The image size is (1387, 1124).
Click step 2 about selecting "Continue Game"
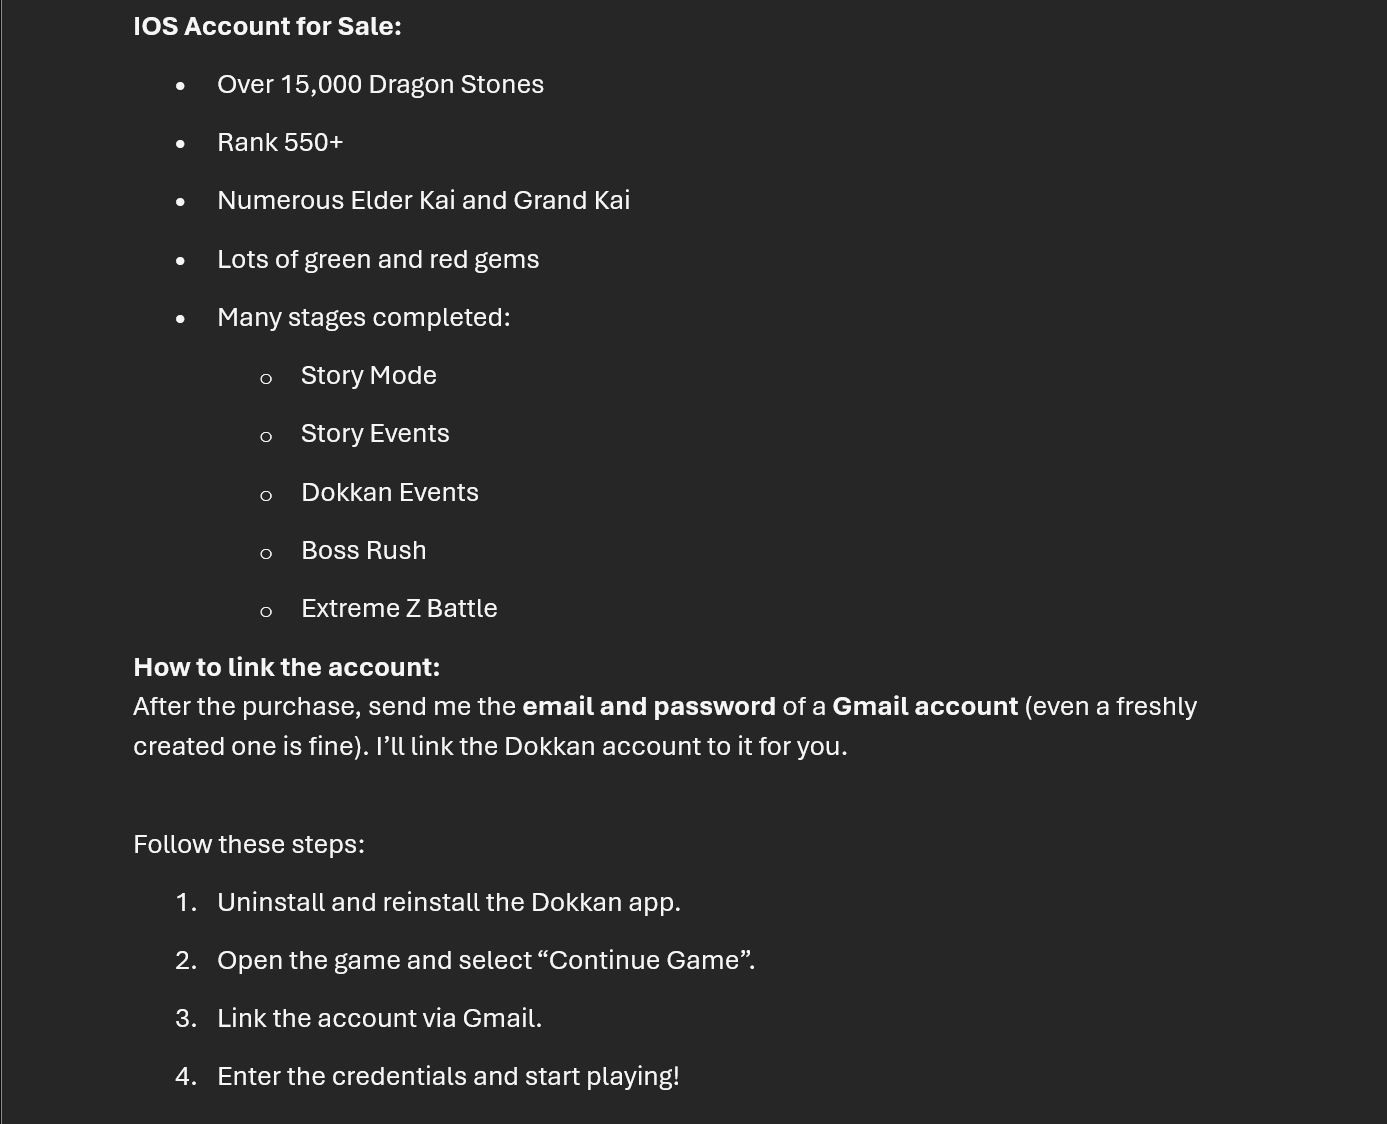click(486, 961)
